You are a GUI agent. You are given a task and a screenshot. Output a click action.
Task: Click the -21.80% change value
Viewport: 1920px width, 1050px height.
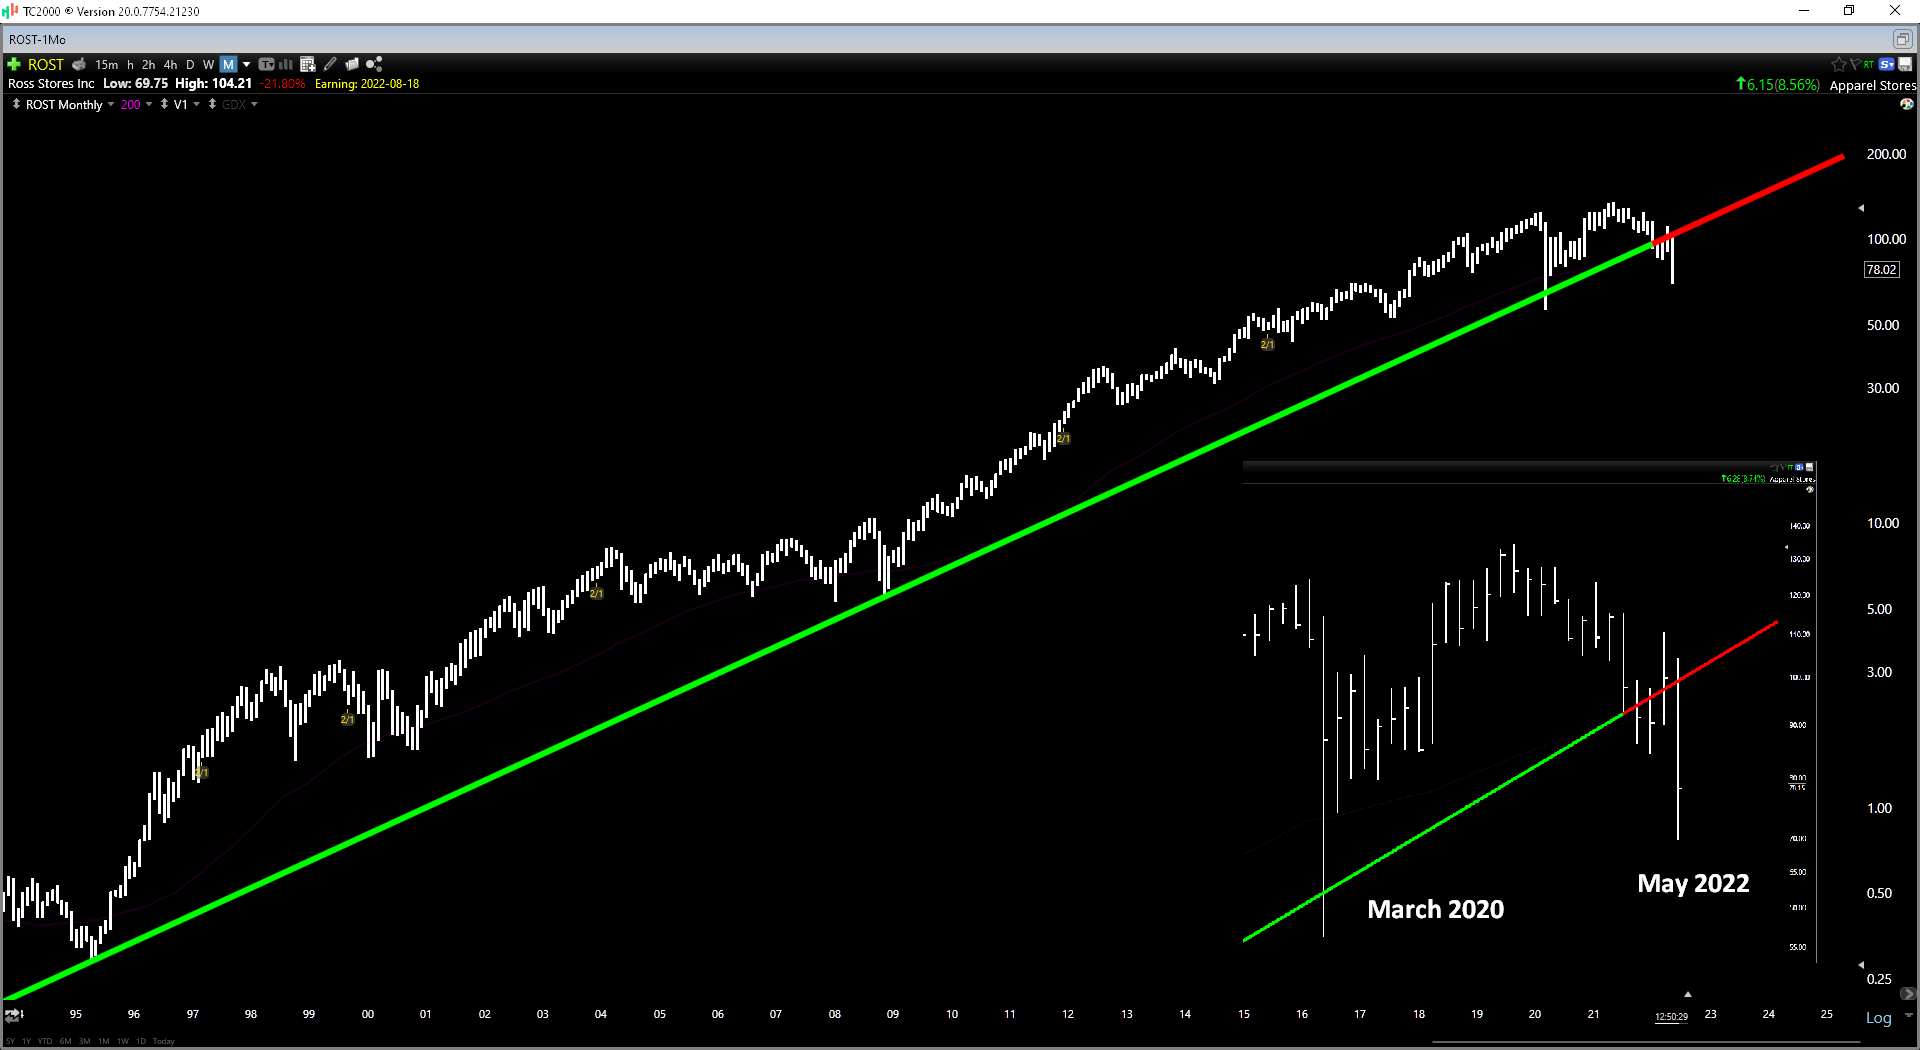coord(283,84)
